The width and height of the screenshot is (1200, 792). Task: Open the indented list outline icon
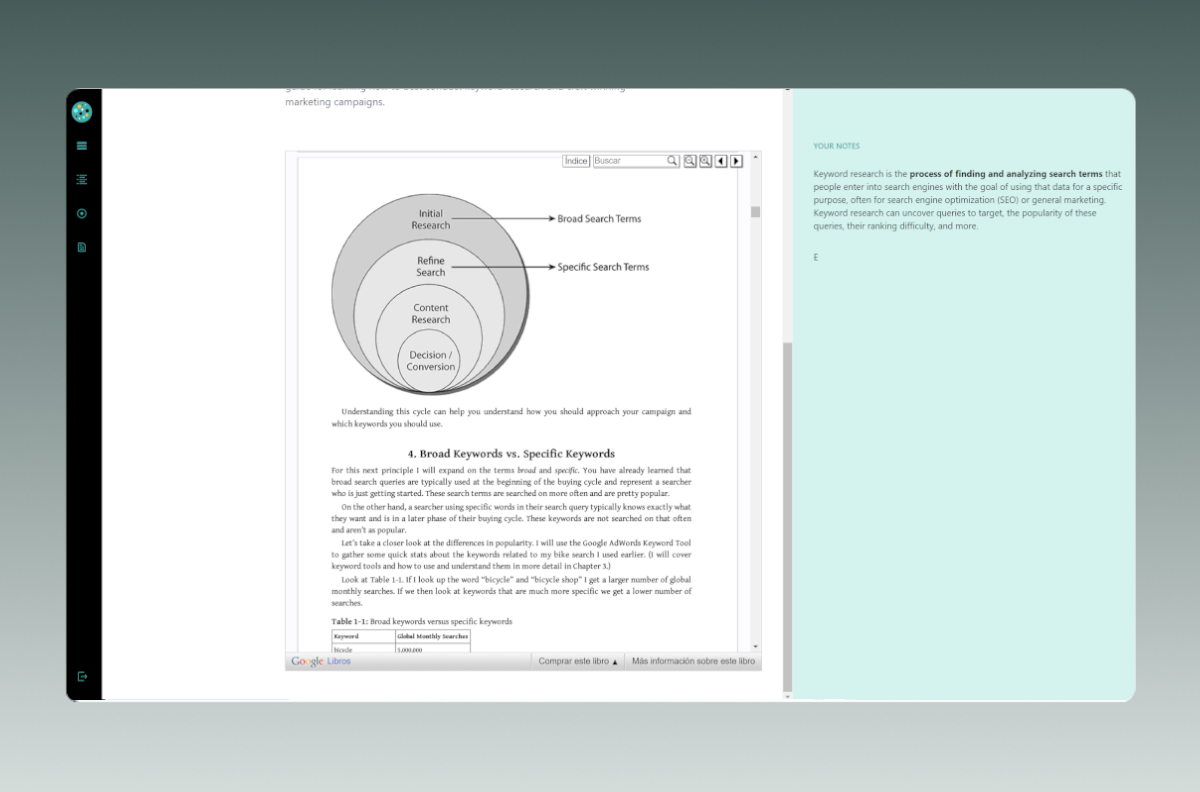[82, 180]
